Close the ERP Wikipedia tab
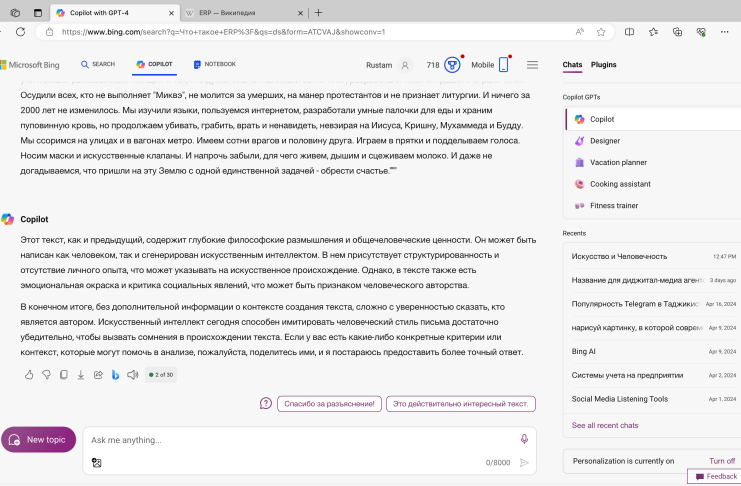The height and width of the screenshot is (486, 741). pyautogui.click(x=300, y=13)
